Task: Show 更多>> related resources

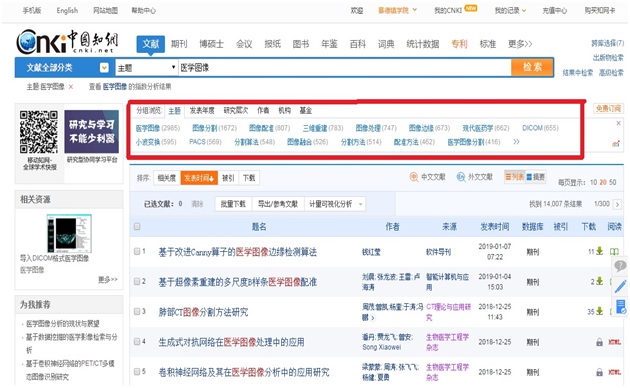Action: (108, 279)
